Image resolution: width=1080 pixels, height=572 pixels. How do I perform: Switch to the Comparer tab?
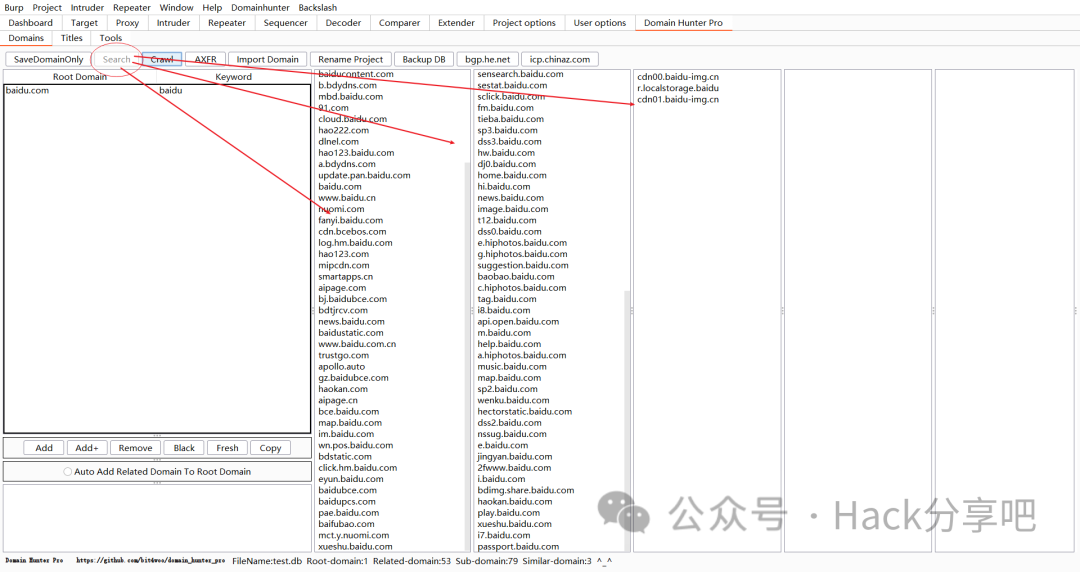[x=399, y=23]
